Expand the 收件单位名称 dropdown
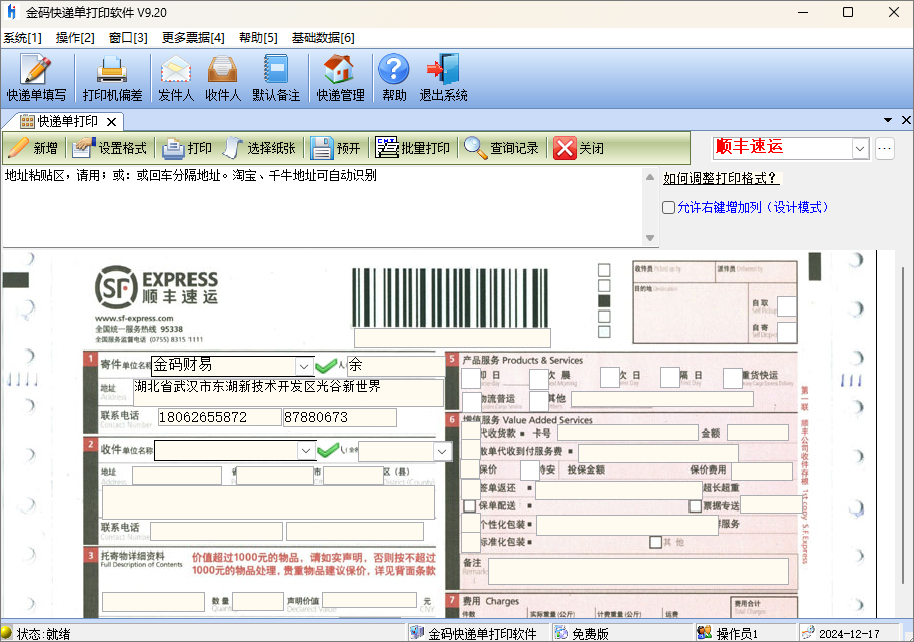Viewport: 914px width, 642px height. [304, 451]
